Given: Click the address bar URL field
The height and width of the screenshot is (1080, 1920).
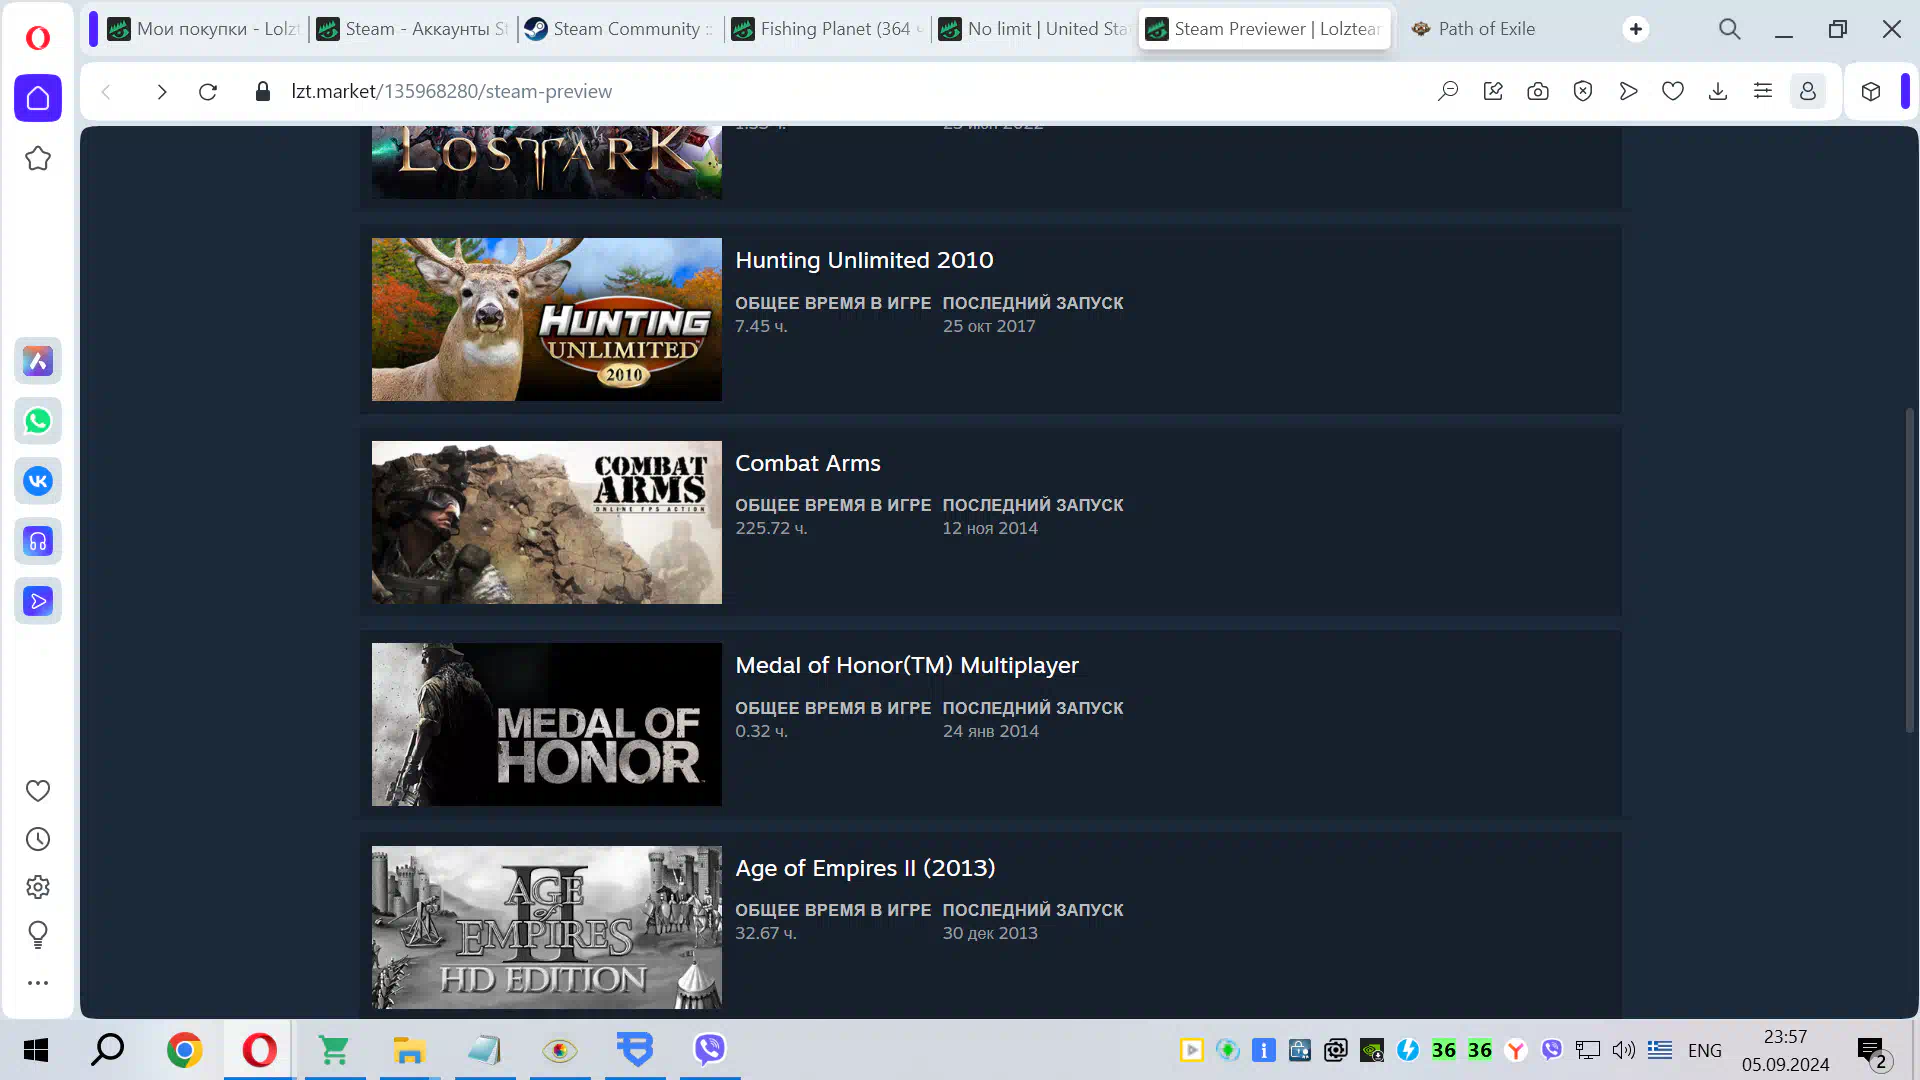Looking at the screenshot, I should (x=850, y=92).
